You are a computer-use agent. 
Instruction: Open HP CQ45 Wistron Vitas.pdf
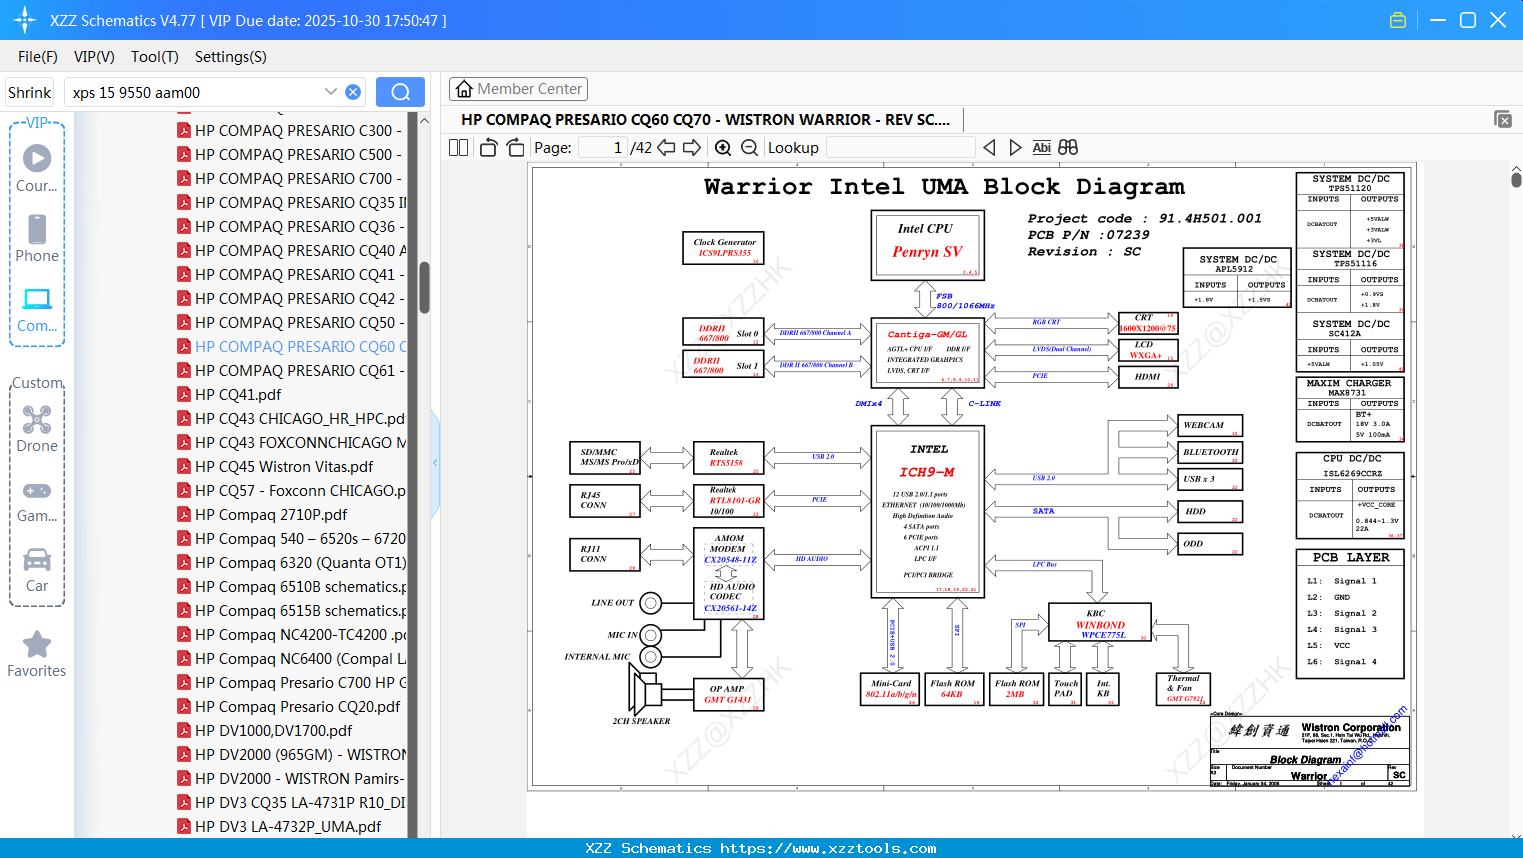click(275, 466)
